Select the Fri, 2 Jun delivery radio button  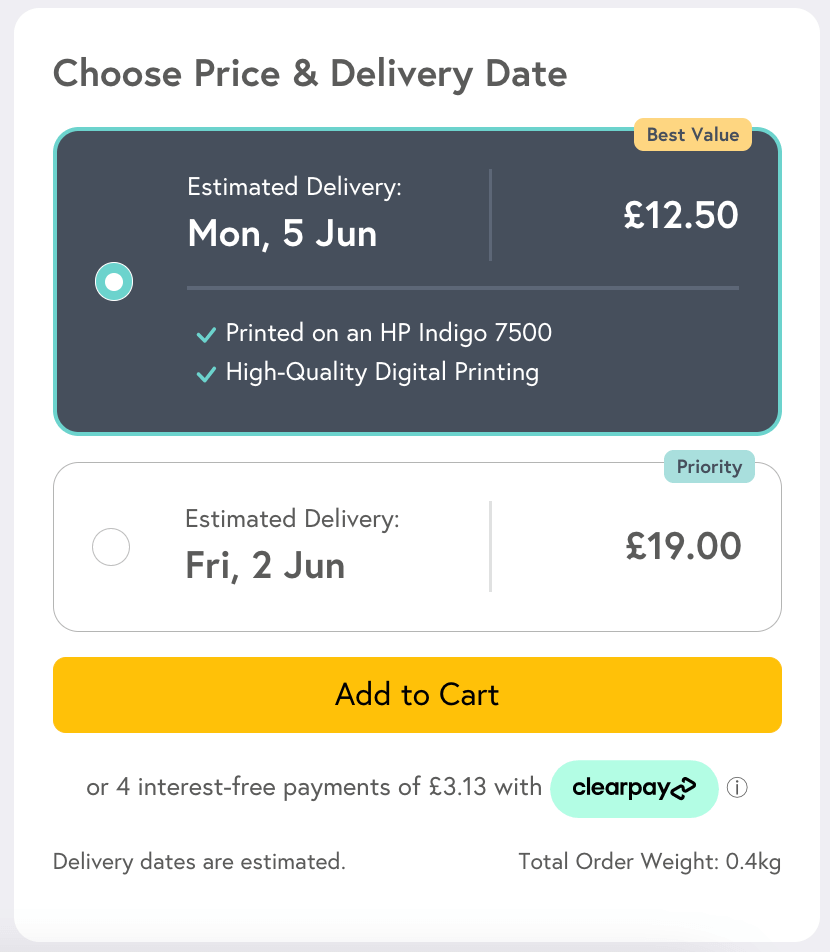[111, 547]
